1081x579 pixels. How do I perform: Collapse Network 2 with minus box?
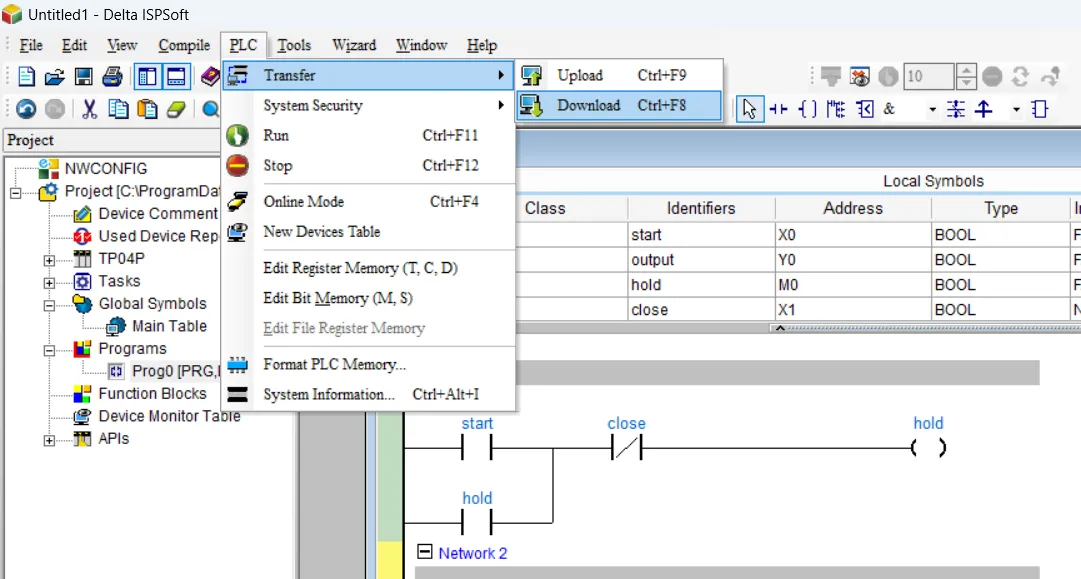coord(425,551)
